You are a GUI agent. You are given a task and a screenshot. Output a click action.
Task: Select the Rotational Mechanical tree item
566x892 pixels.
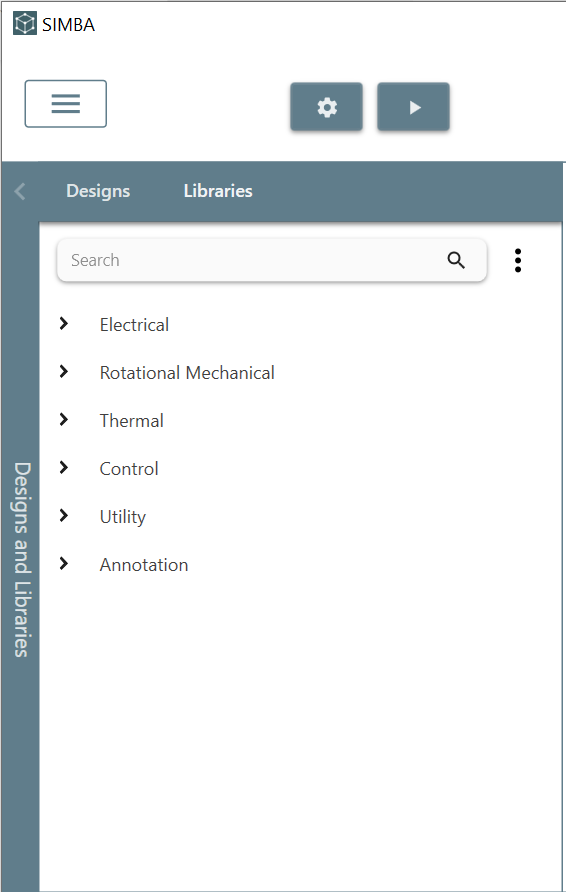[187, 373]
